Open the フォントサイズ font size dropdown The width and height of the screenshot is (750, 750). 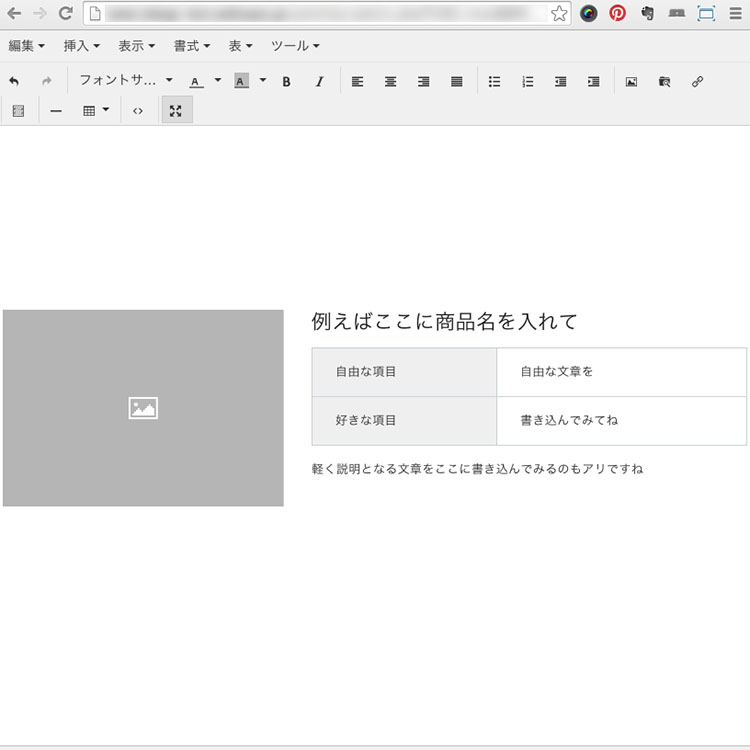click(x=125, y=81)
